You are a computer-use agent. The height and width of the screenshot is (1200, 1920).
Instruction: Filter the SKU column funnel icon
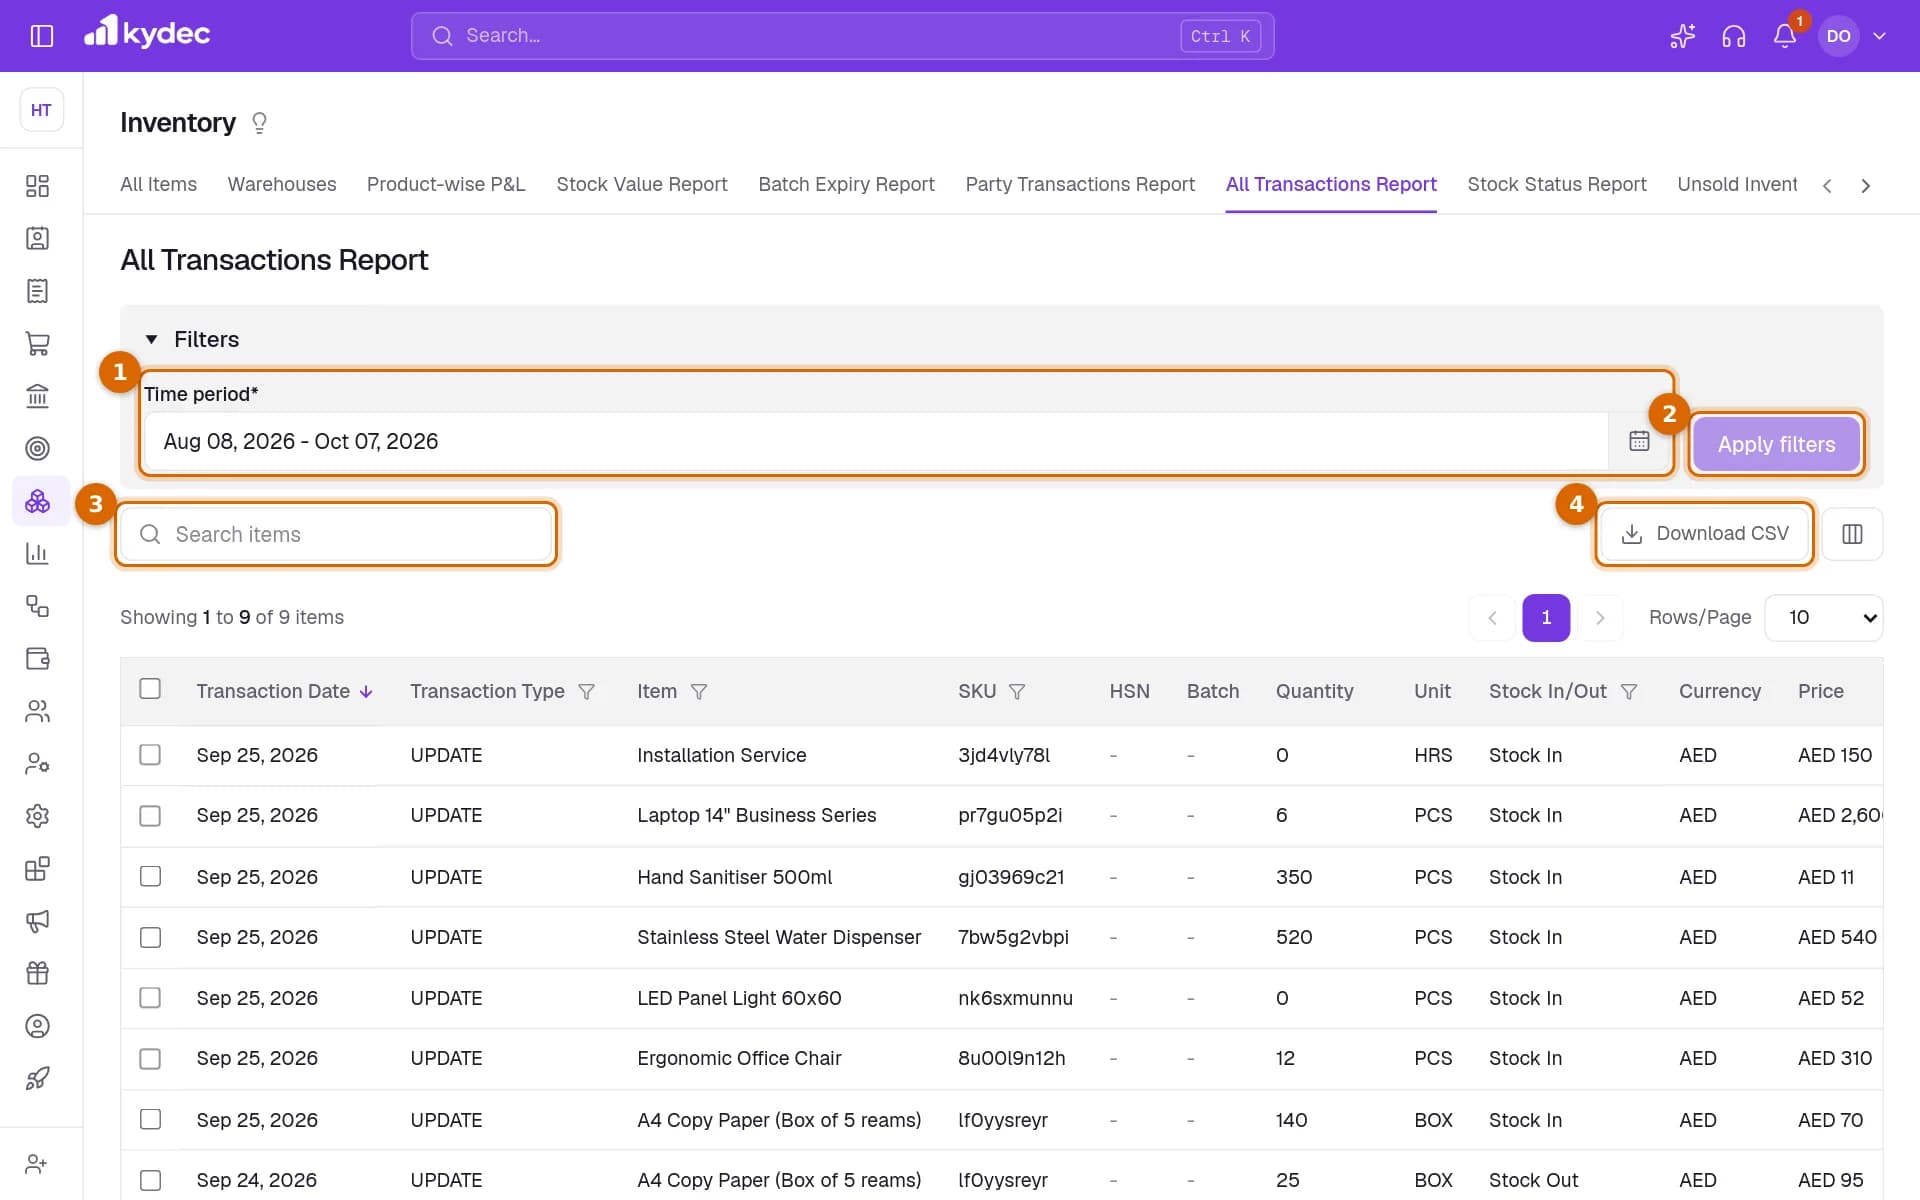[x=1017, y=692]
